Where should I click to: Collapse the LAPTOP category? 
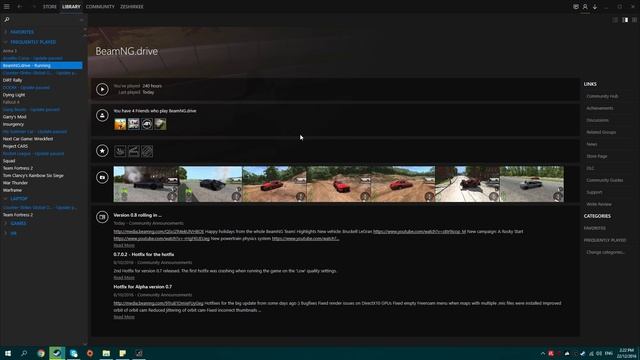tap(19, 198)
